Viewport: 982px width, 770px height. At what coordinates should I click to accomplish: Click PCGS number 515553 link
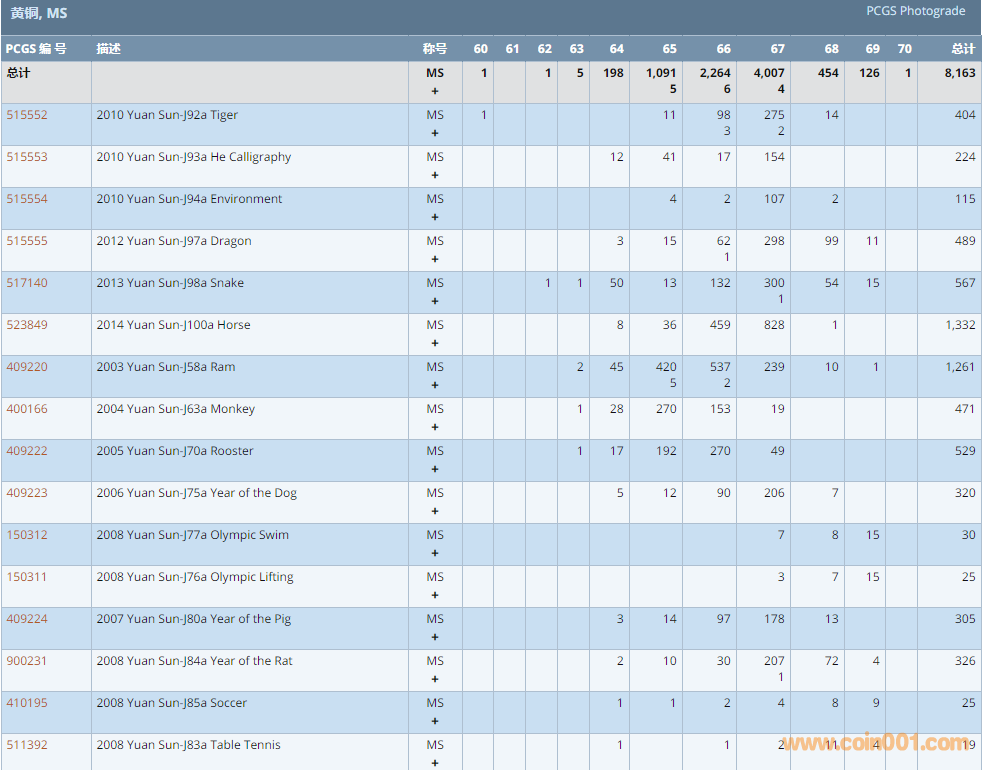(x=27, y=157)
